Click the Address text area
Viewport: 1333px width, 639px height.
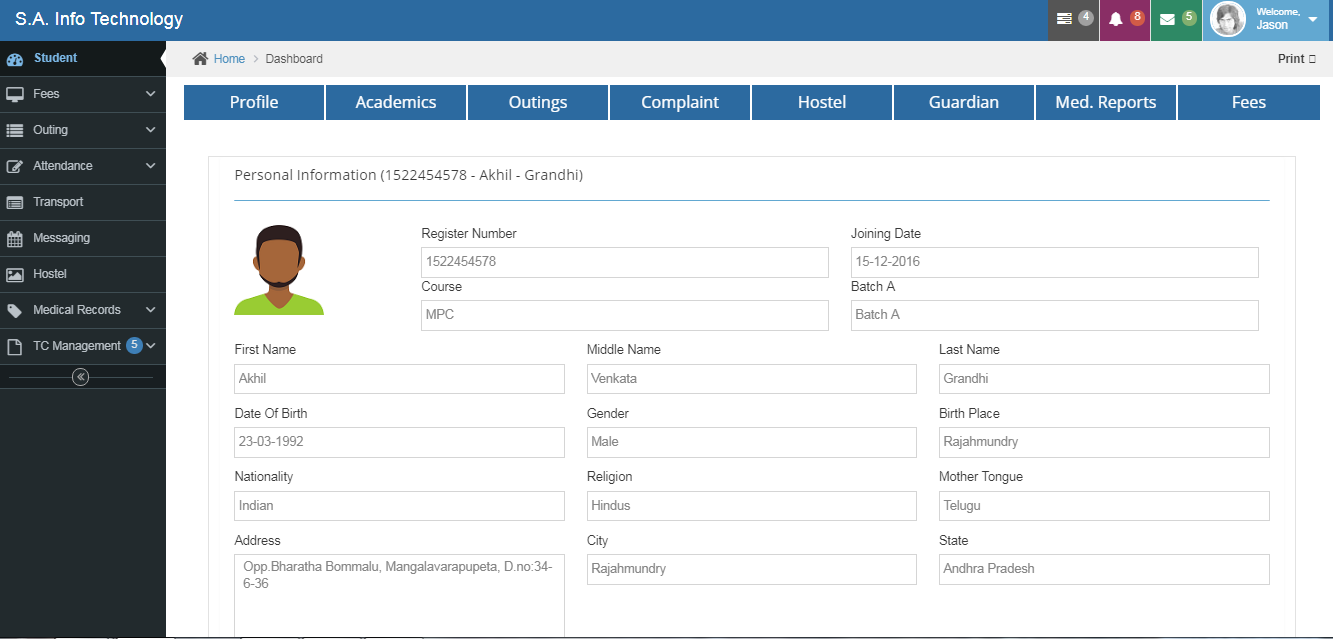pyautogui.click(x=400, y=596)
